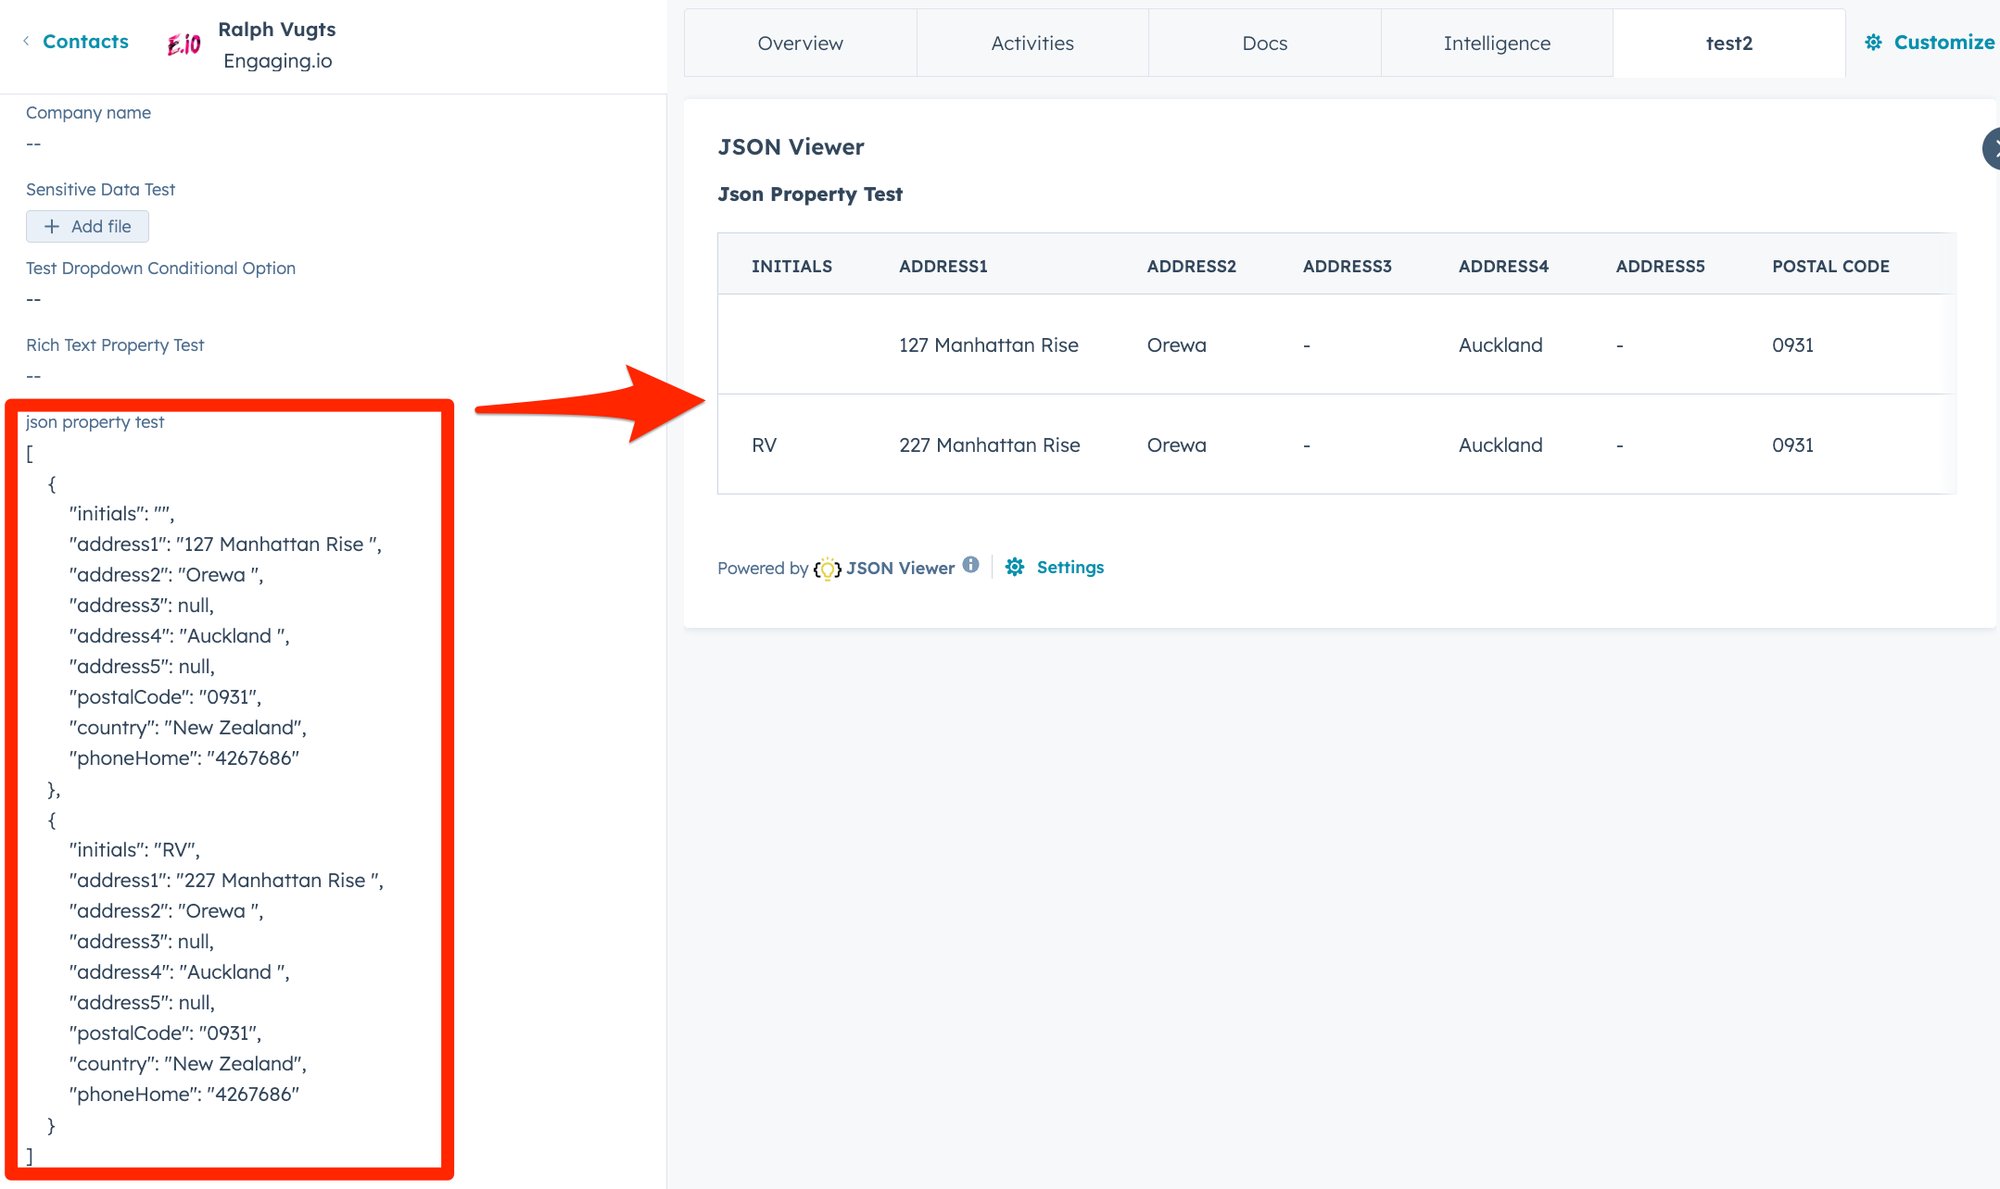2000x1189 pixels.
Task: Select the test2 tab
Action: [1728, 43]
